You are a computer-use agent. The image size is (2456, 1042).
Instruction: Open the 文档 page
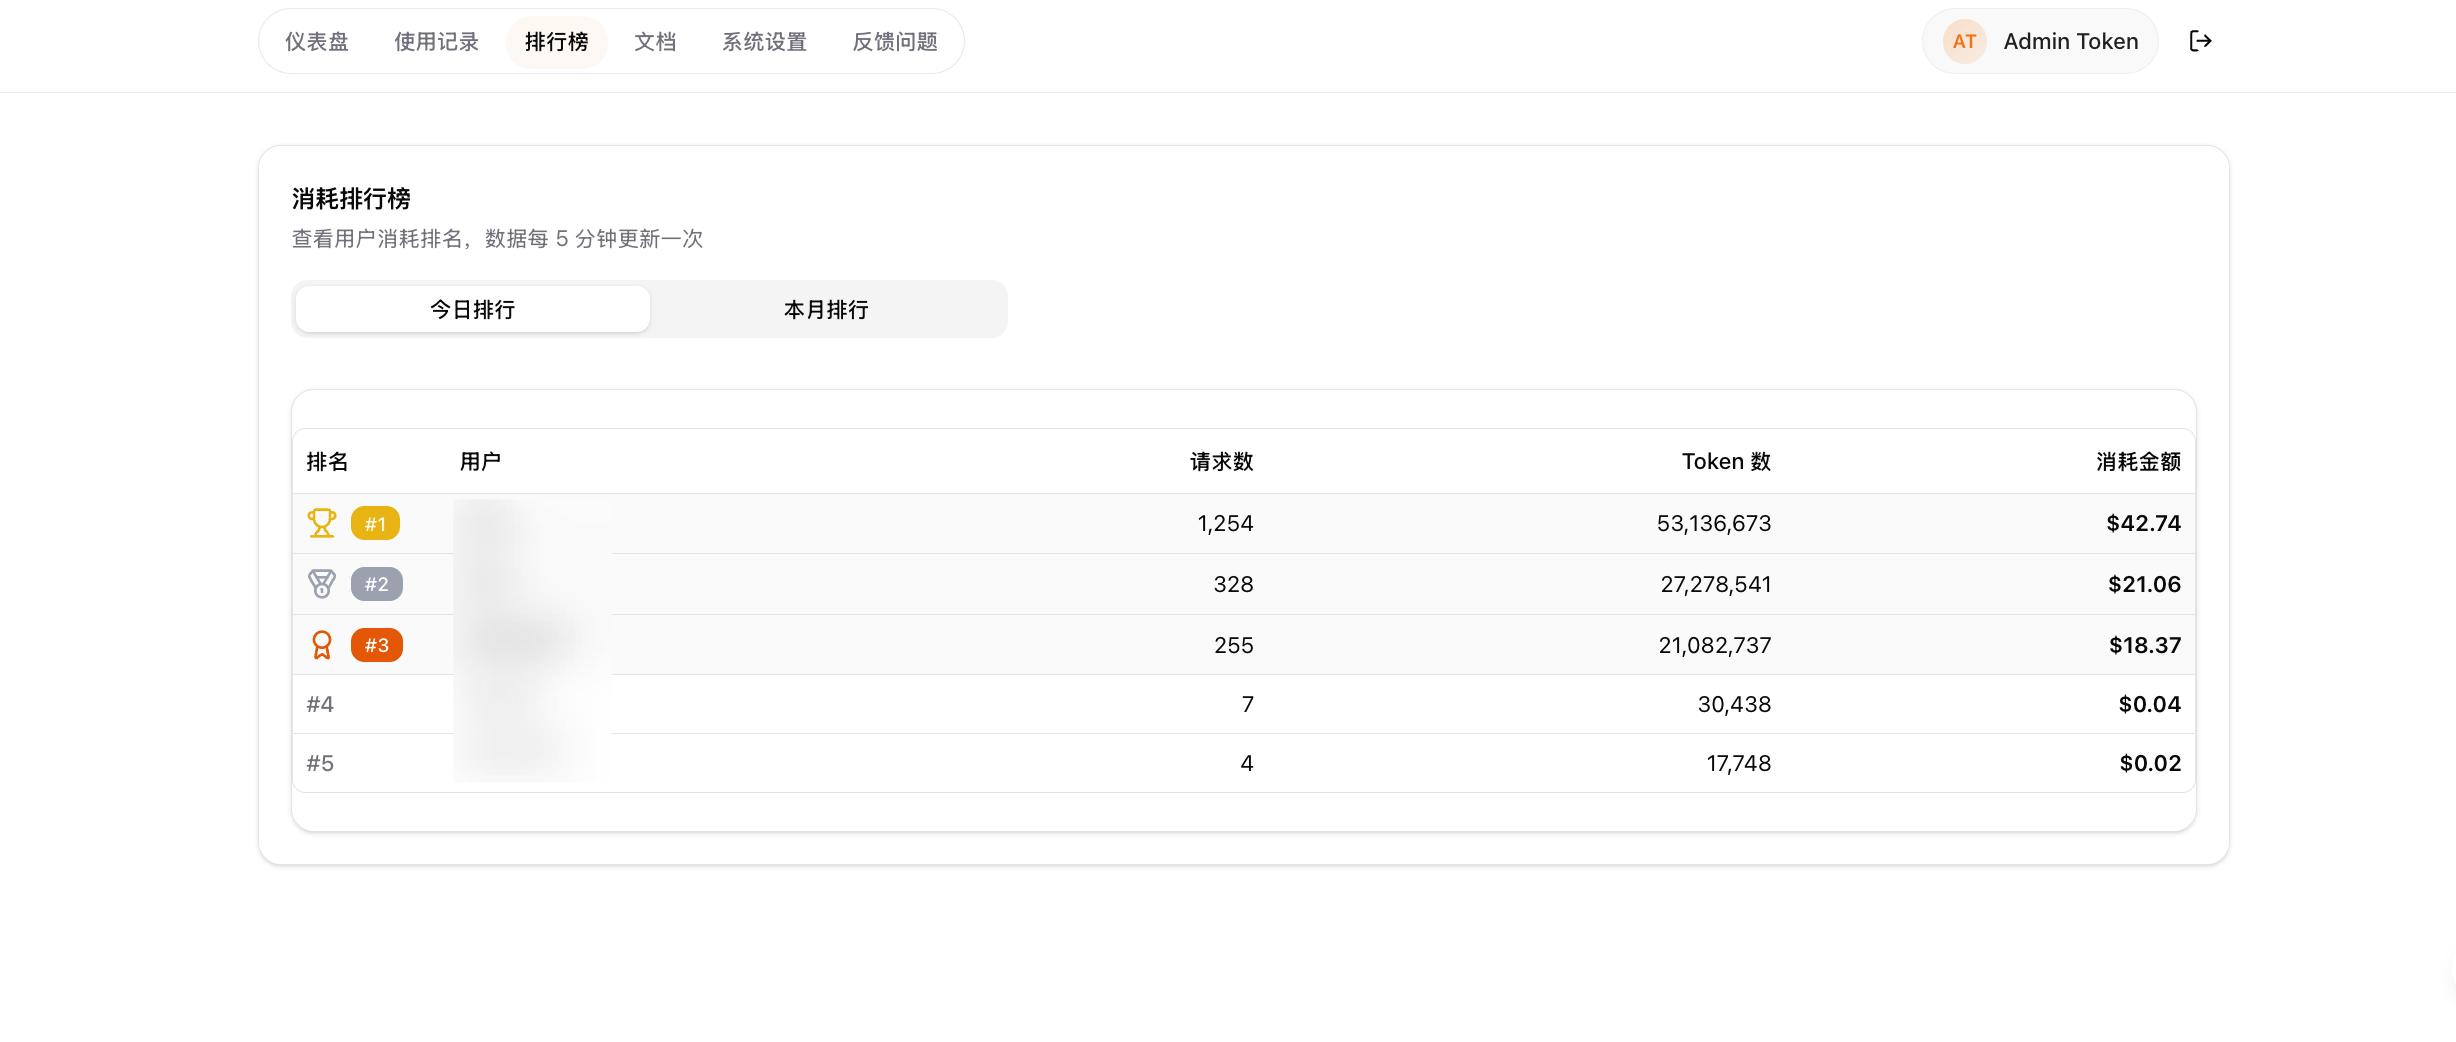tap(655, 41)
